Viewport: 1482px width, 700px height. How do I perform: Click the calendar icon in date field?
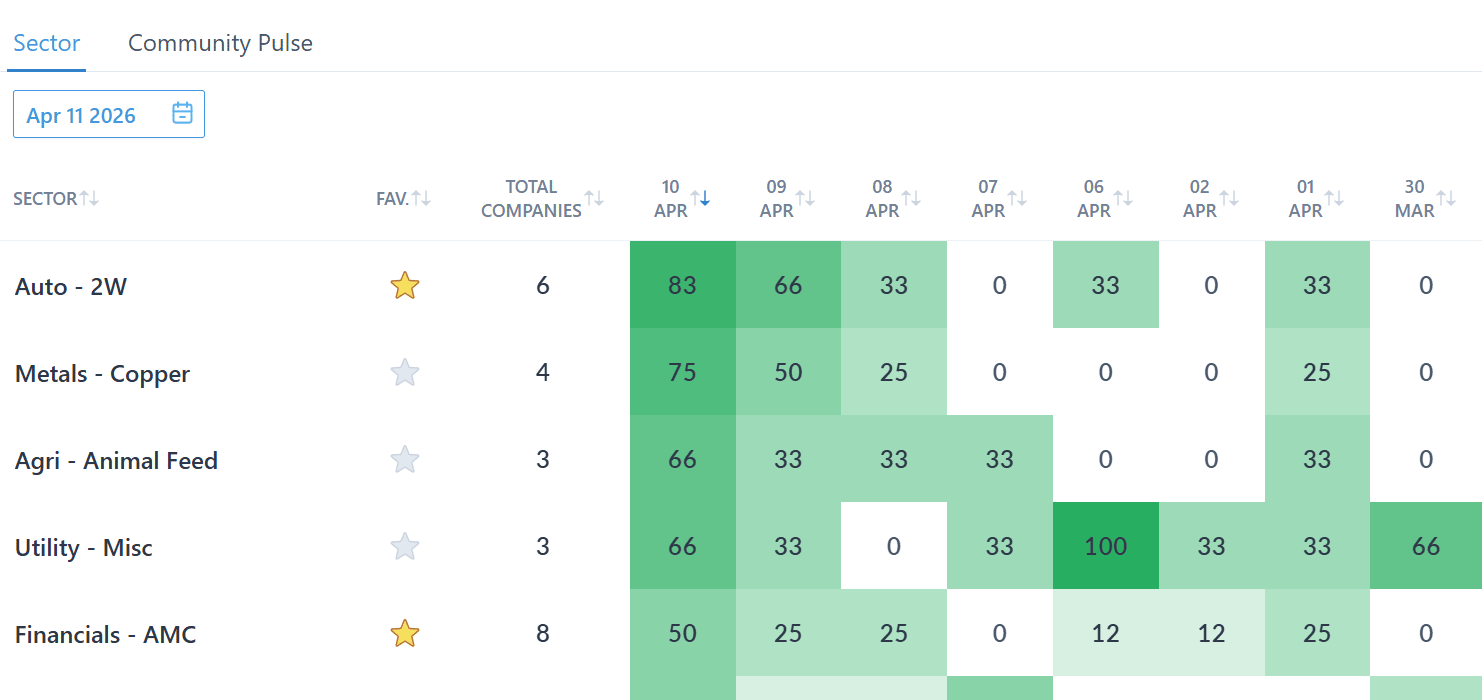pyautogui.click(x=182, y=114)
